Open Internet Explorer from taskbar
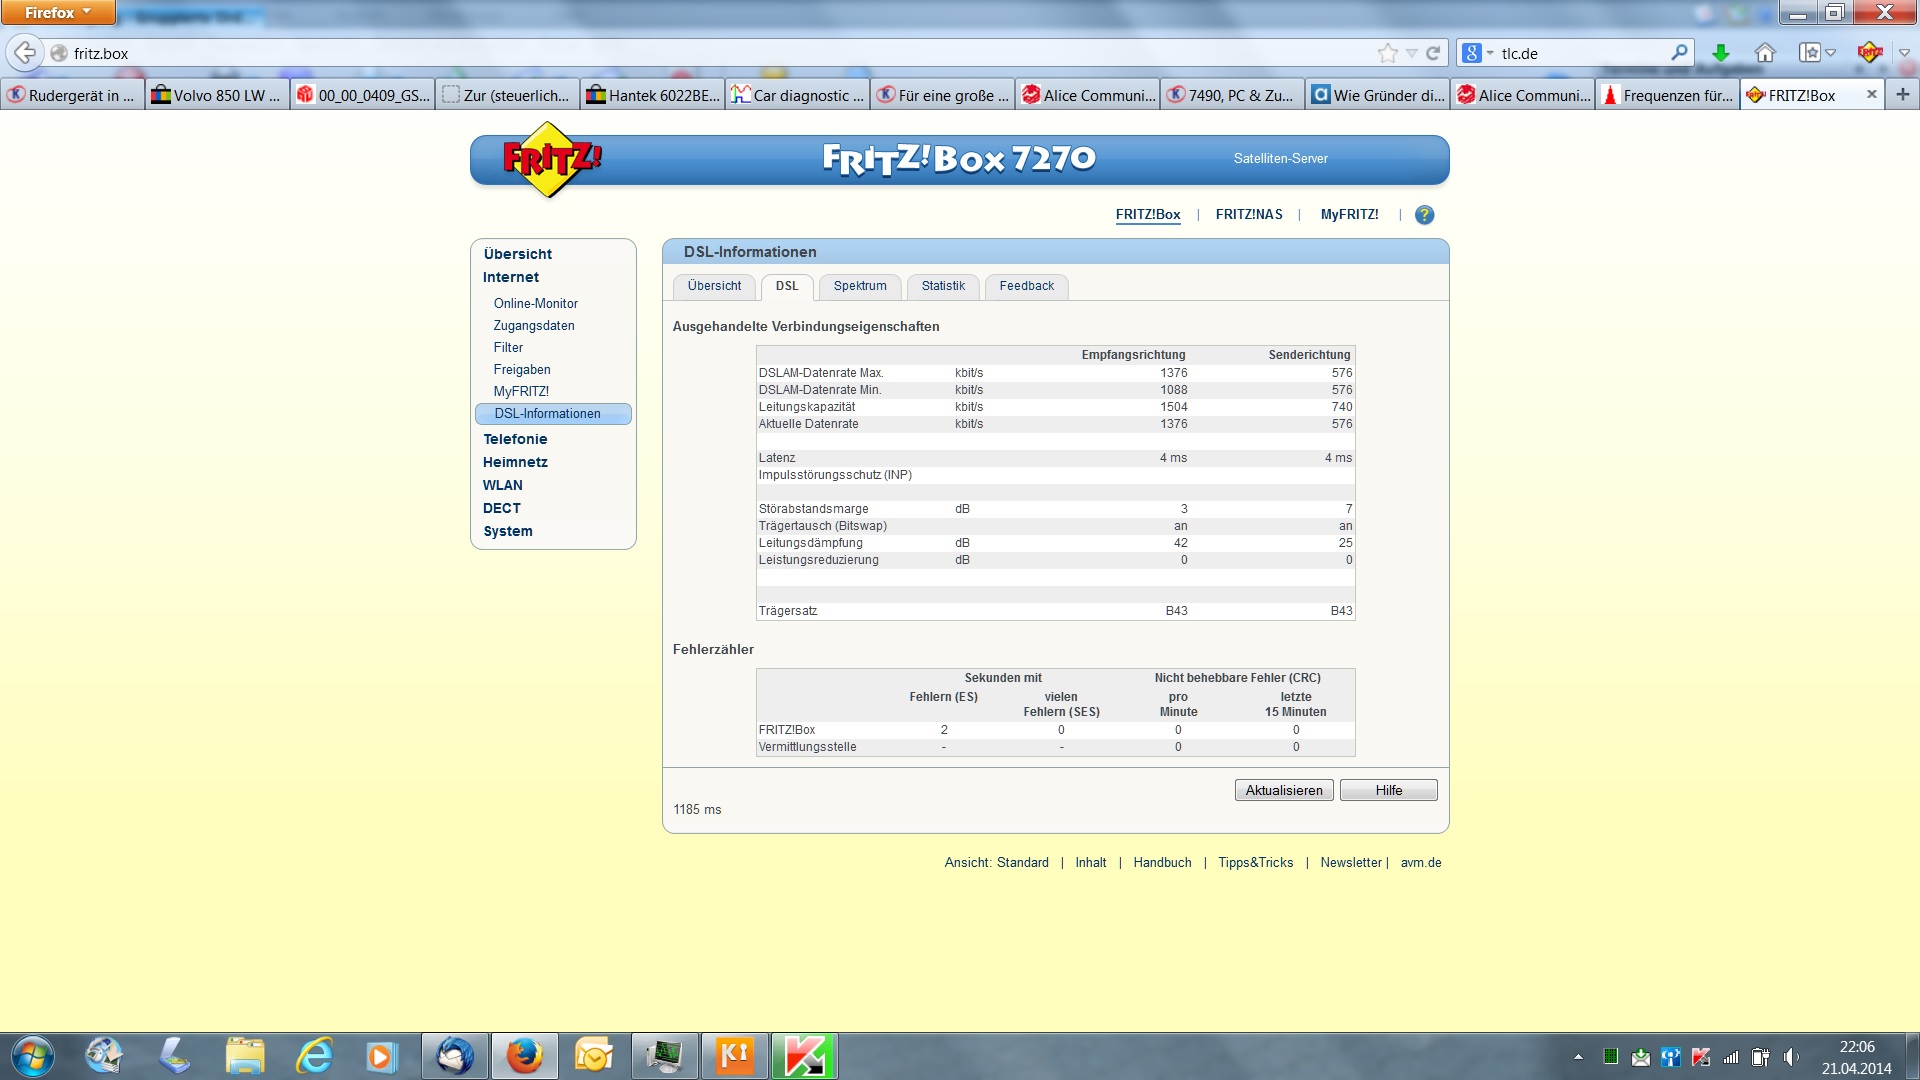Viewport: 1920px width, 1080px height. click(x=315, y=1056)
